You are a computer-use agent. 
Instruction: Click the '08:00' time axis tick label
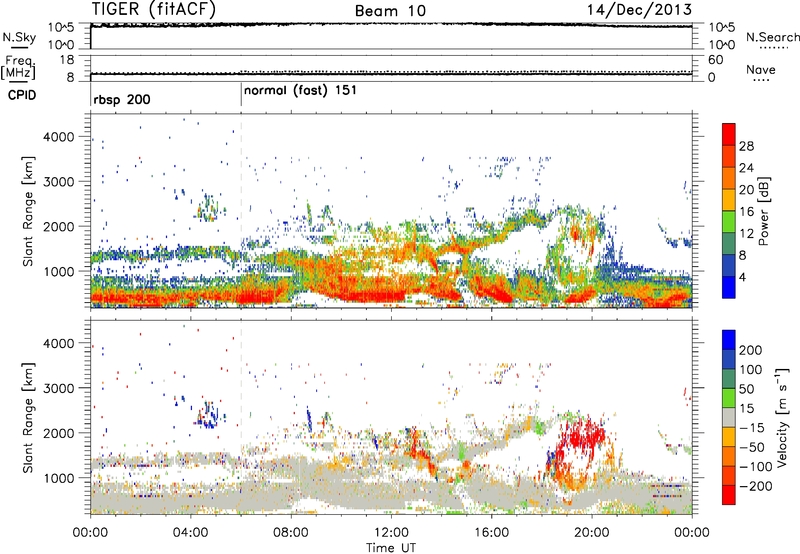click(x=291, y=533)
